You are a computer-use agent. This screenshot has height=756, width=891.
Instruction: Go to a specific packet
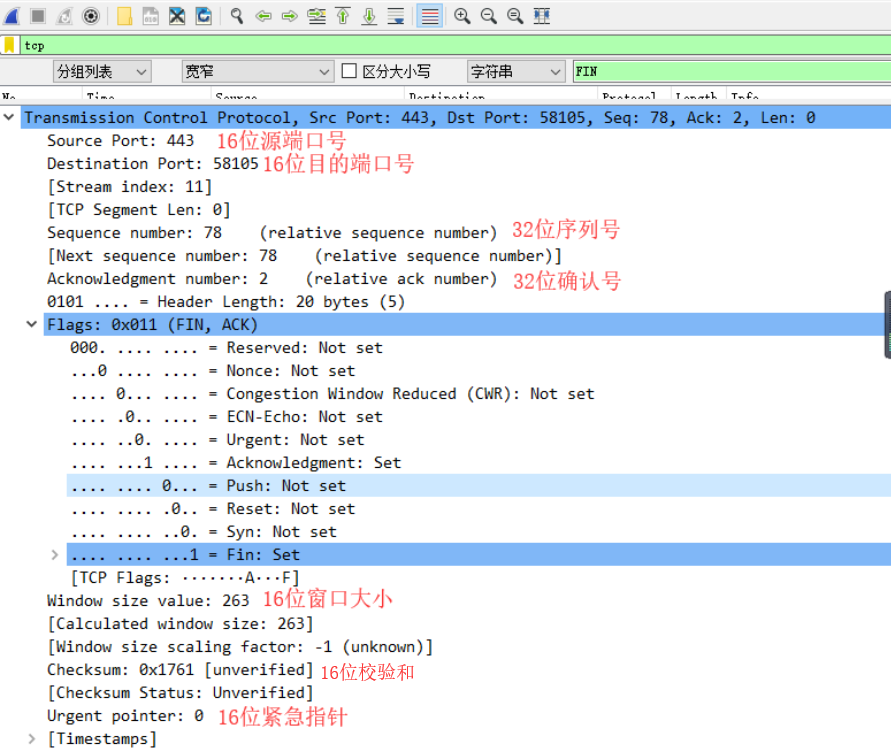coord(317,16)
